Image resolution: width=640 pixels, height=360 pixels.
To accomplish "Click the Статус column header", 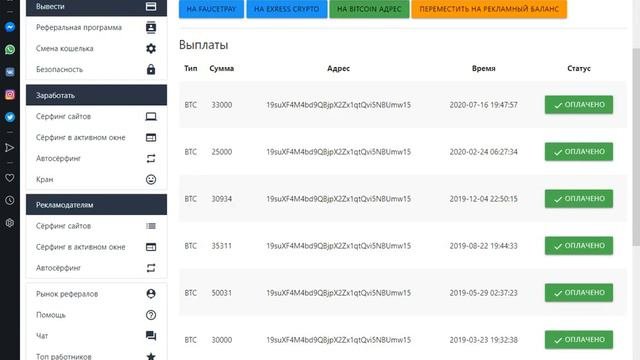I will 579,69.
